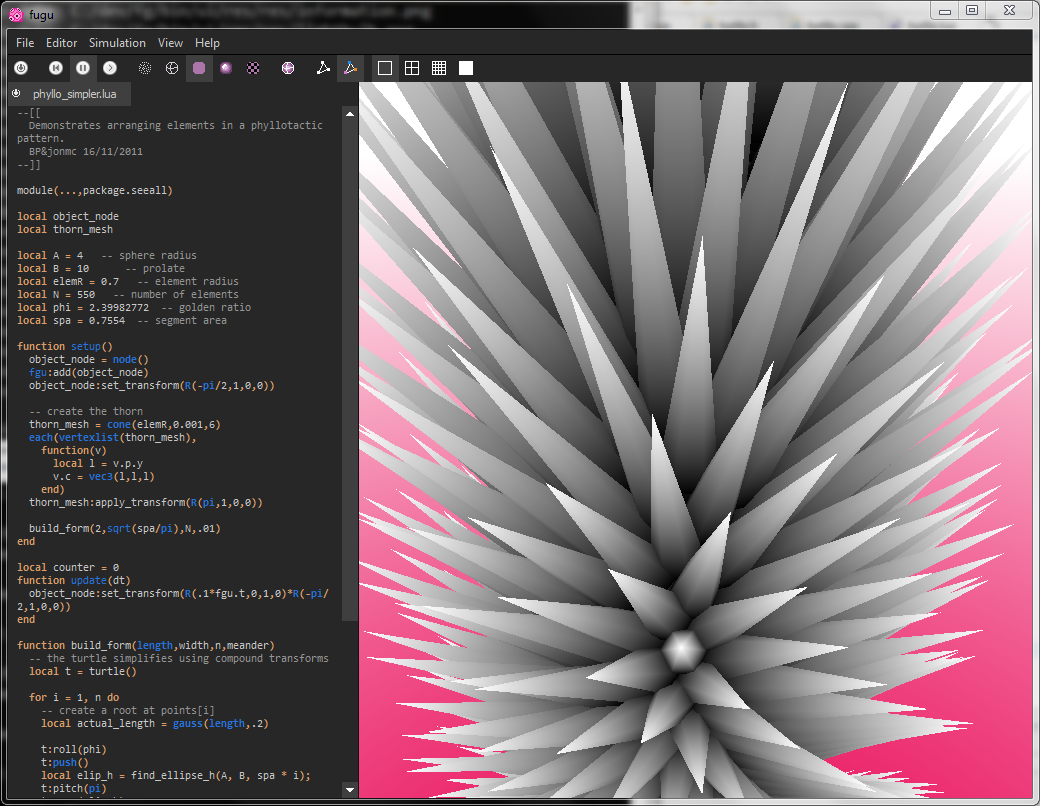Enable the smooth shaded purple sphere mode

pyautogui.click(x=226, y=68)
